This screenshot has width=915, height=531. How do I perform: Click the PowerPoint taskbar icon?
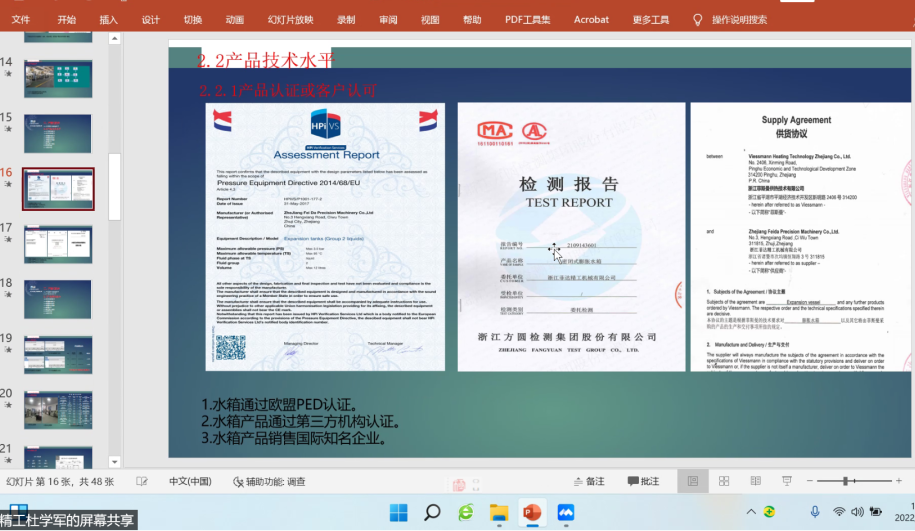(532, 512)
